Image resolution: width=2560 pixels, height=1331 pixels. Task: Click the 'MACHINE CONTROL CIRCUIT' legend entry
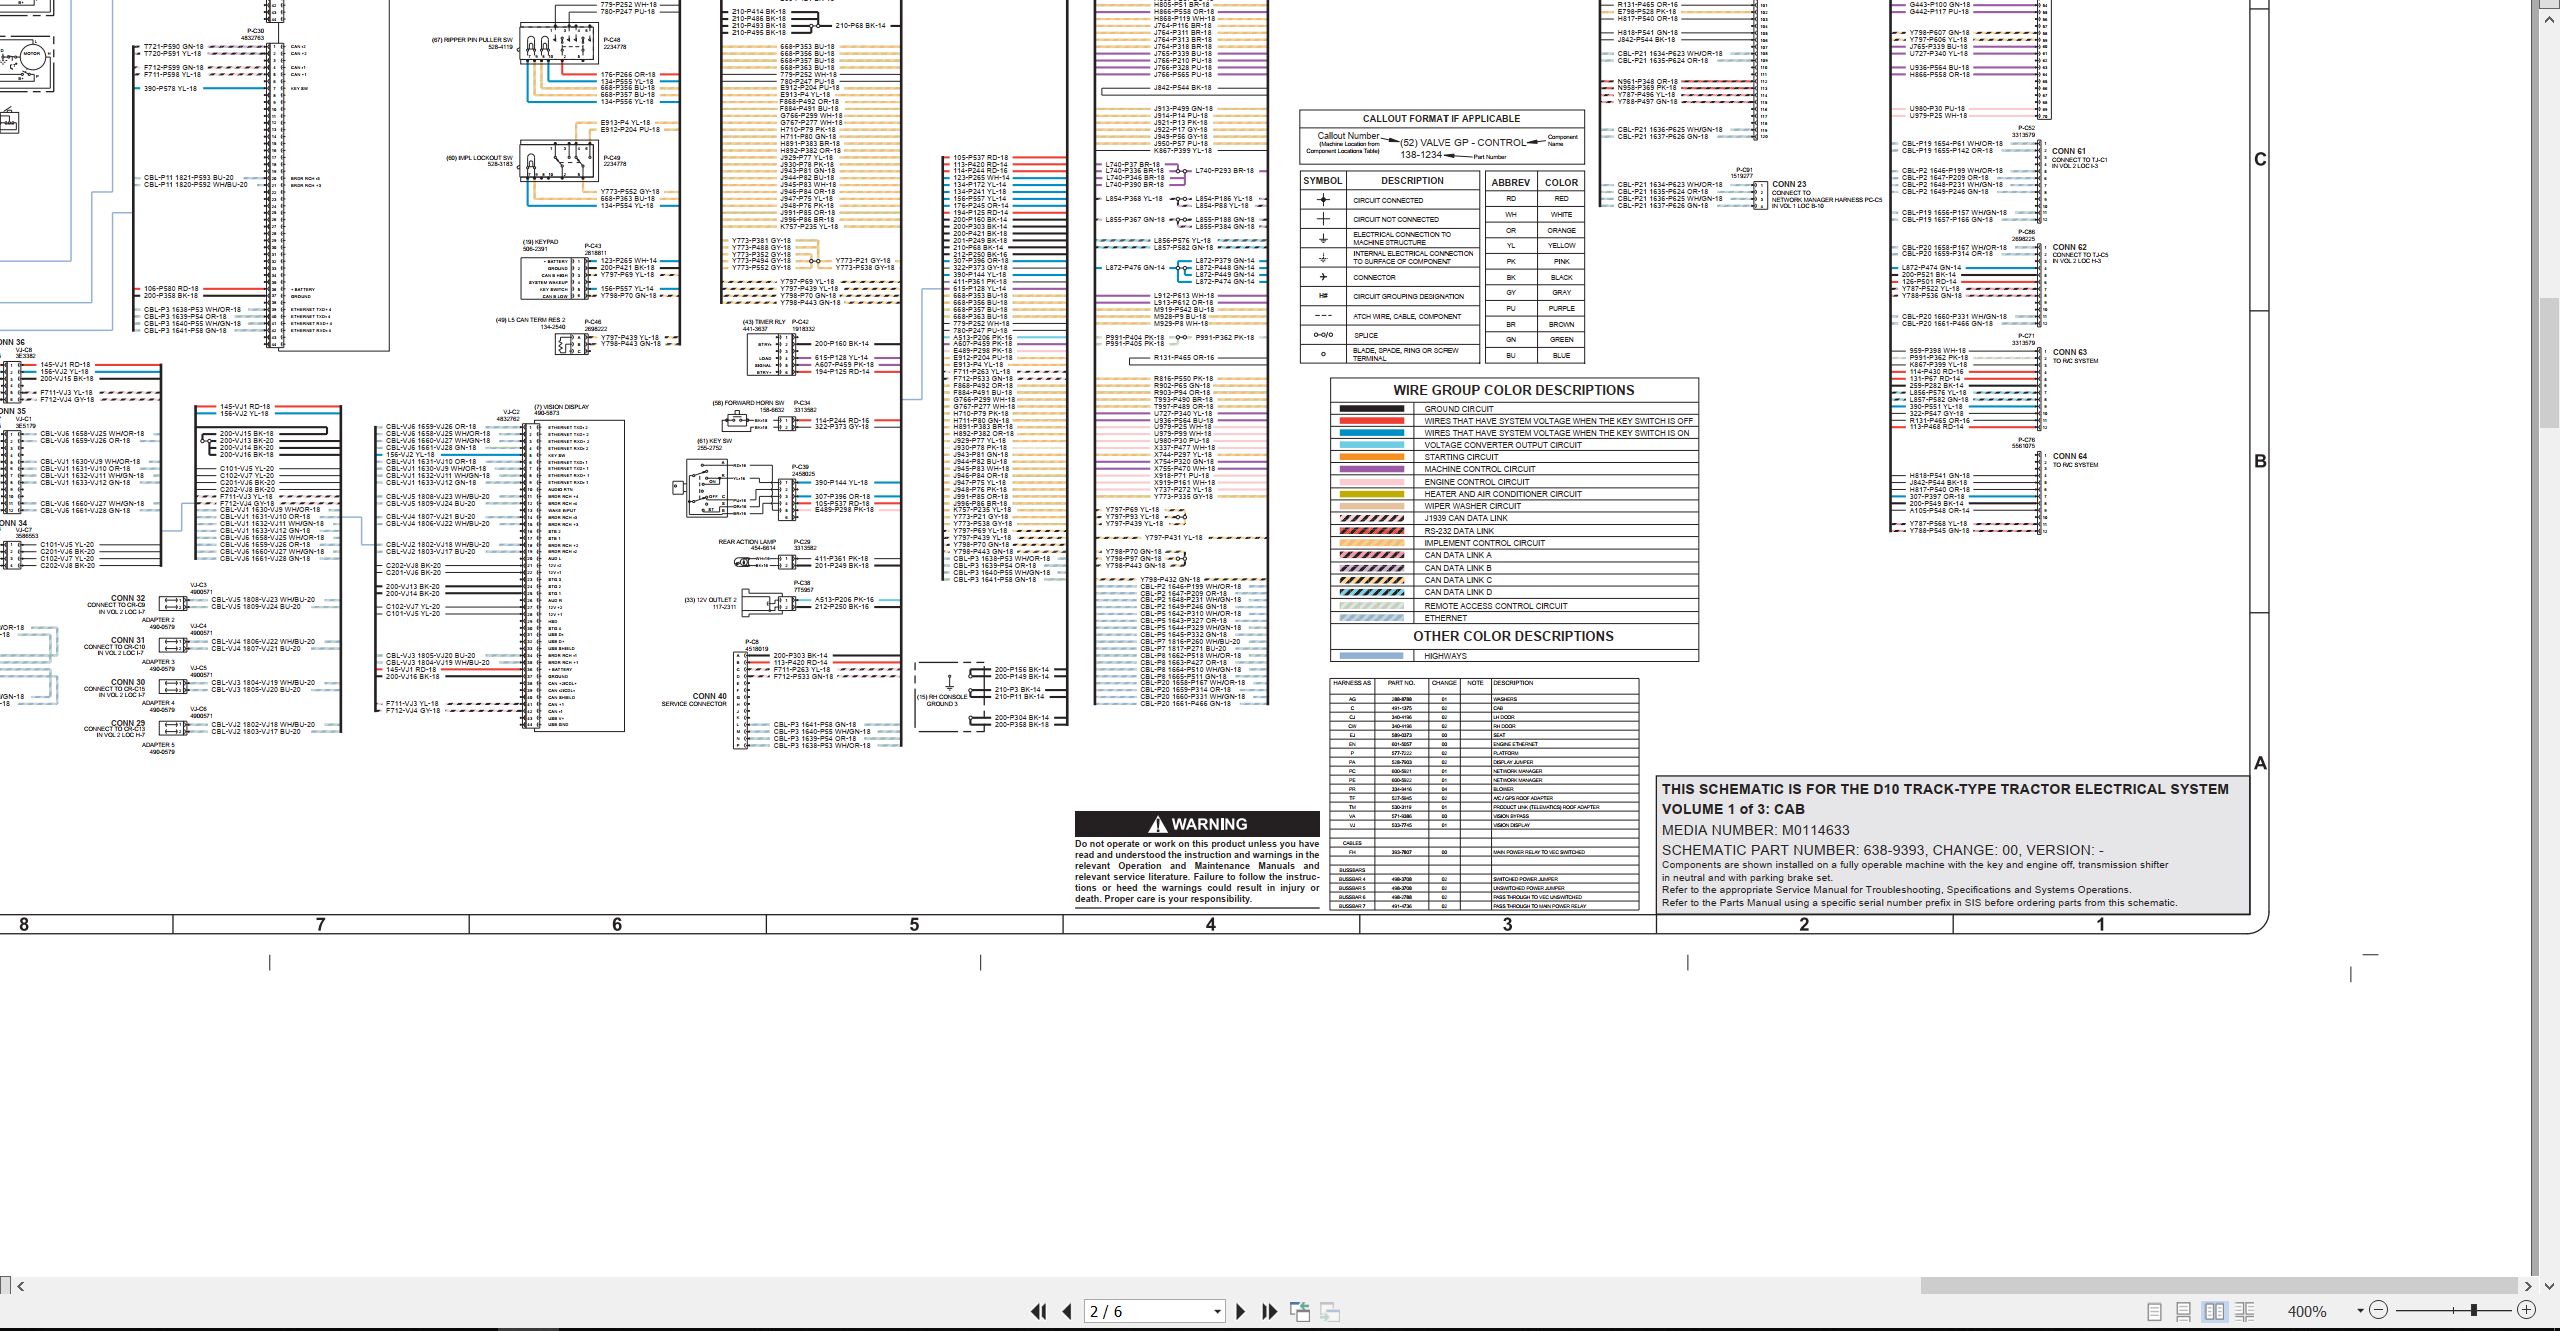tap(1479, 469)
